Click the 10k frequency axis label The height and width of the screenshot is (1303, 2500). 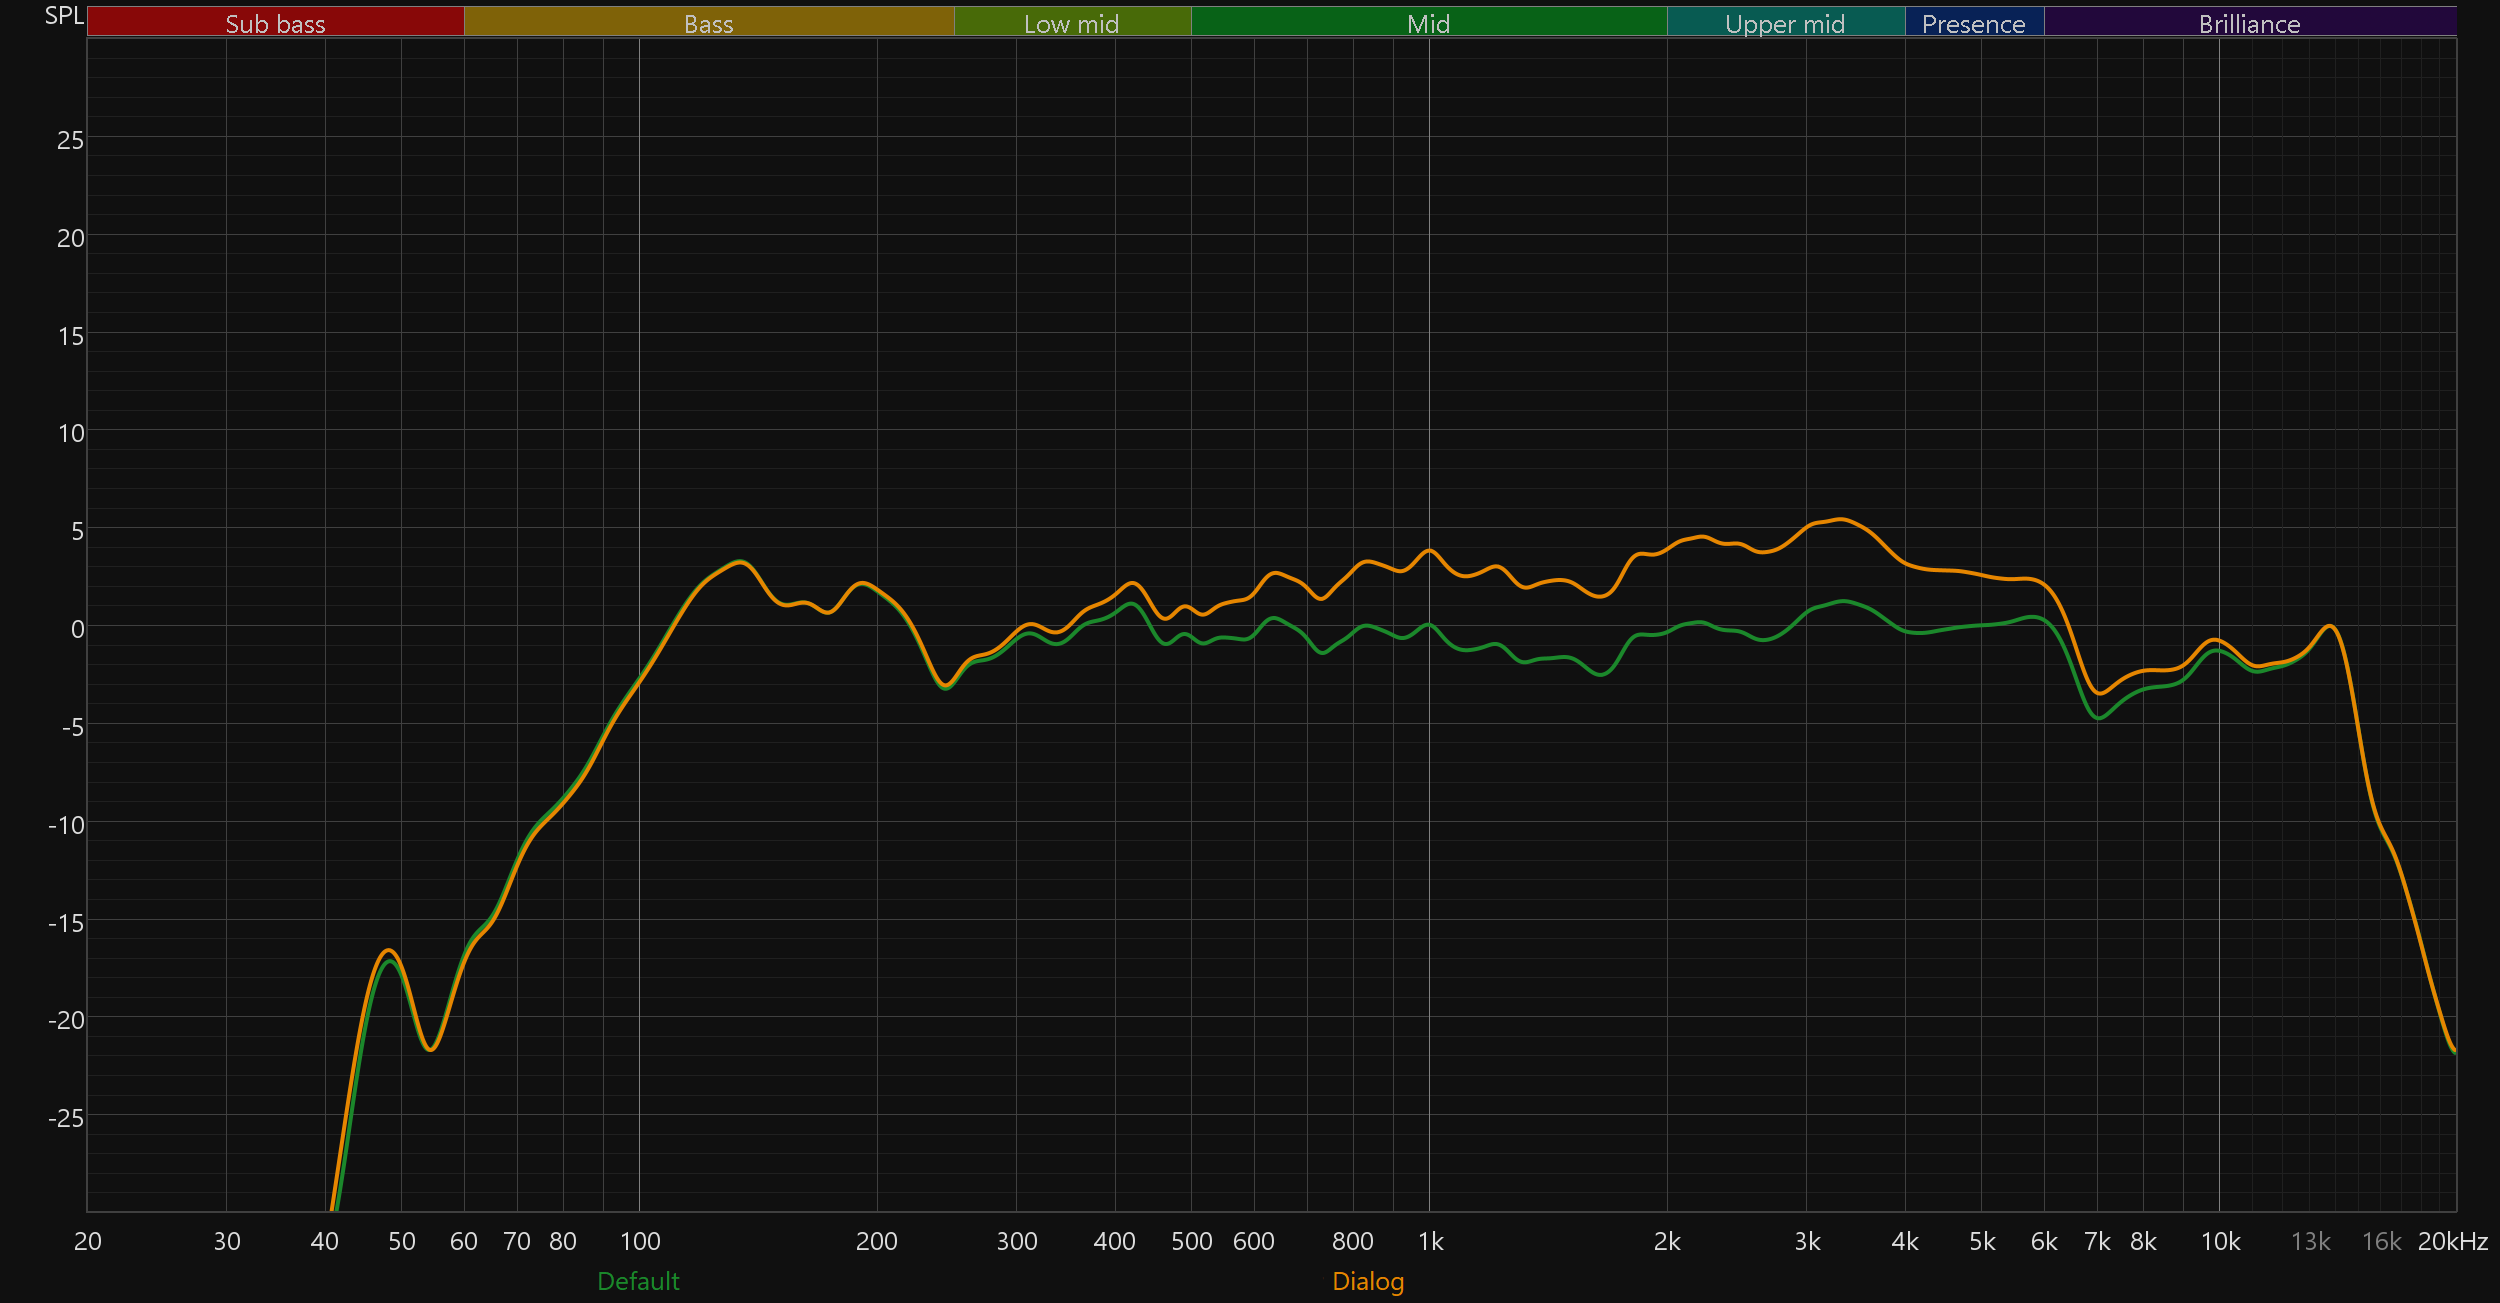click(2220, 1241)
